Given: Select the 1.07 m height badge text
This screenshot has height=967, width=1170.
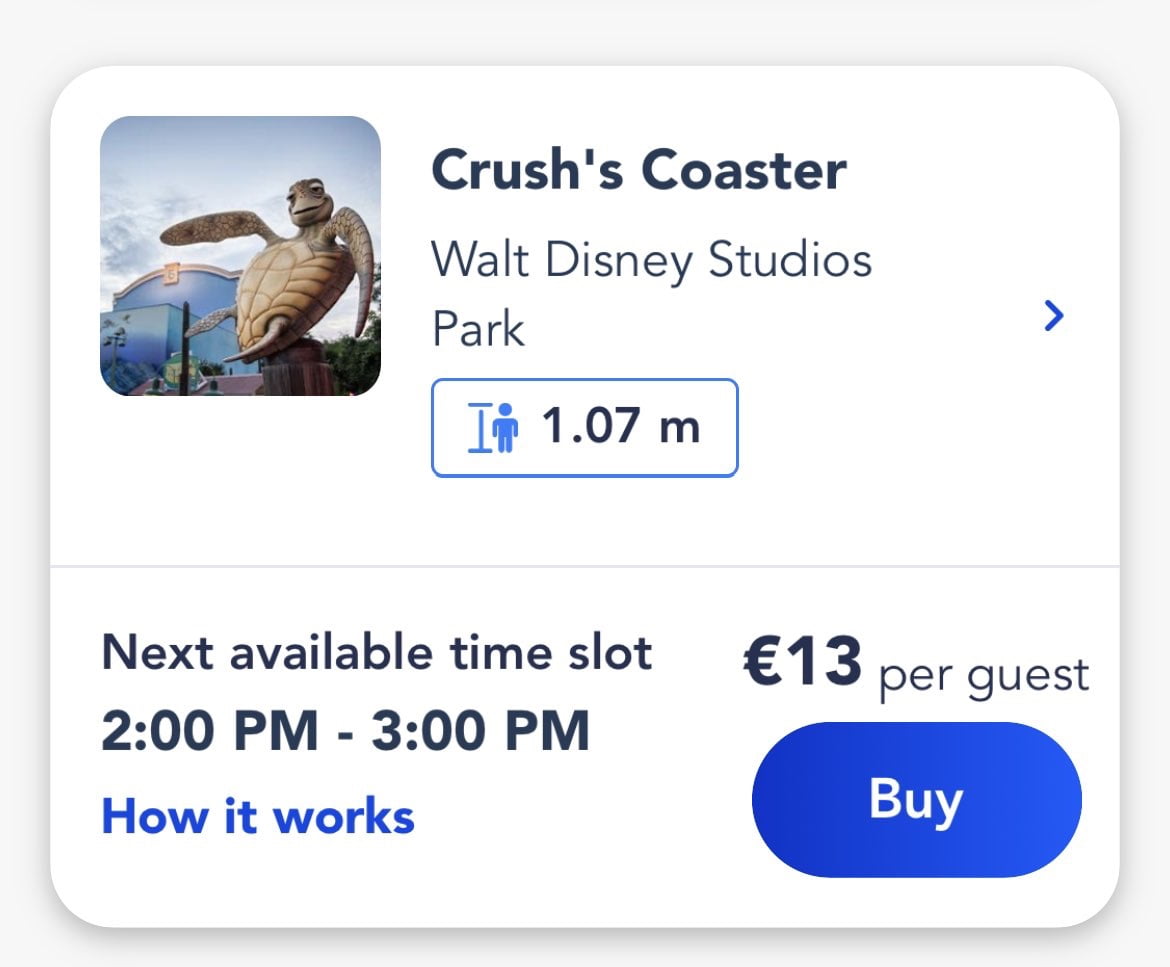Looking at the screenshot, I should (x=620, y=428).
